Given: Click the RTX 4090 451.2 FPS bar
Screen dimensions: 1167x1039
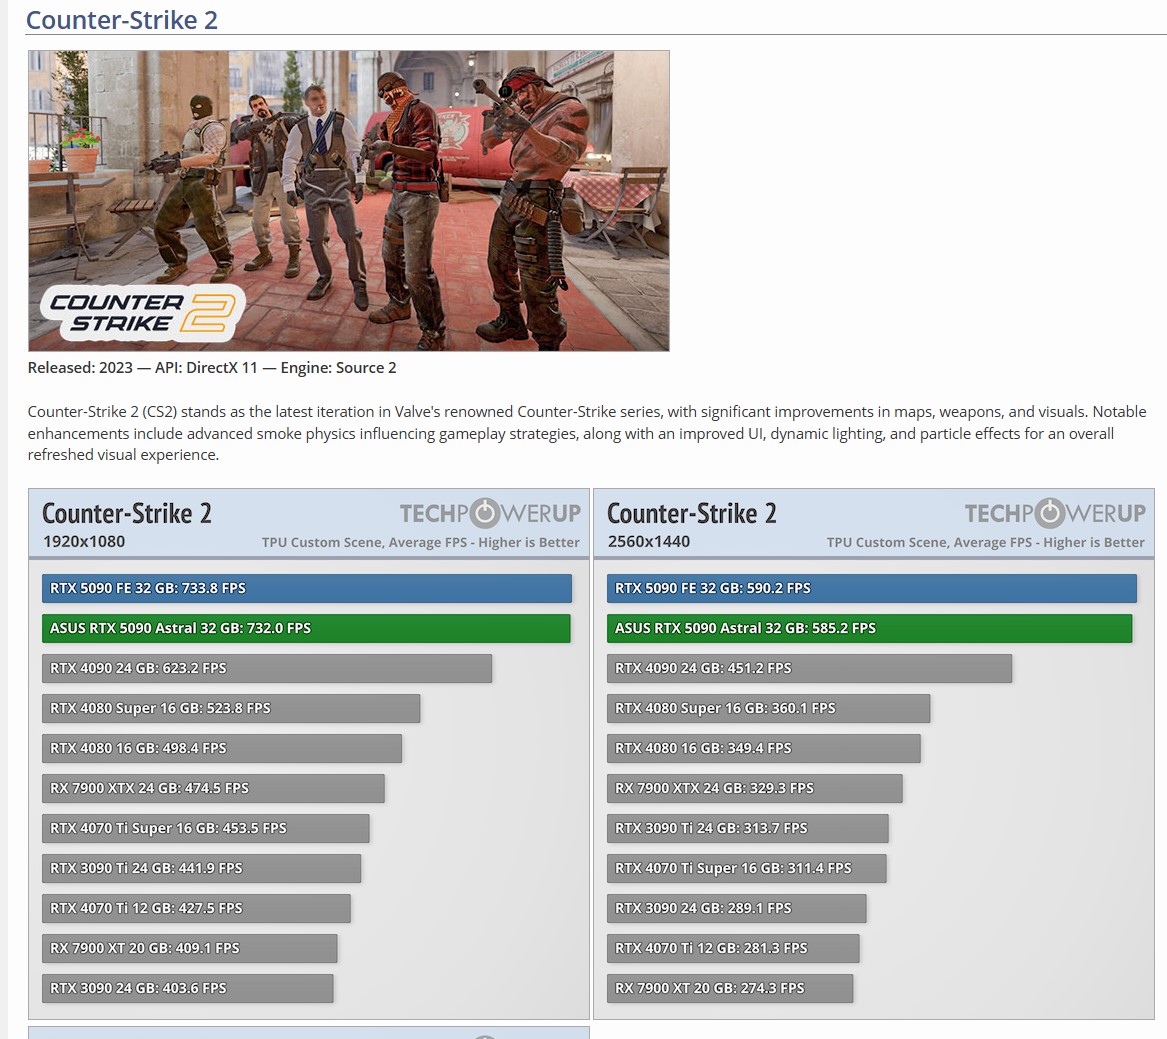Looking at the screenshot, I should coord(810,668).
